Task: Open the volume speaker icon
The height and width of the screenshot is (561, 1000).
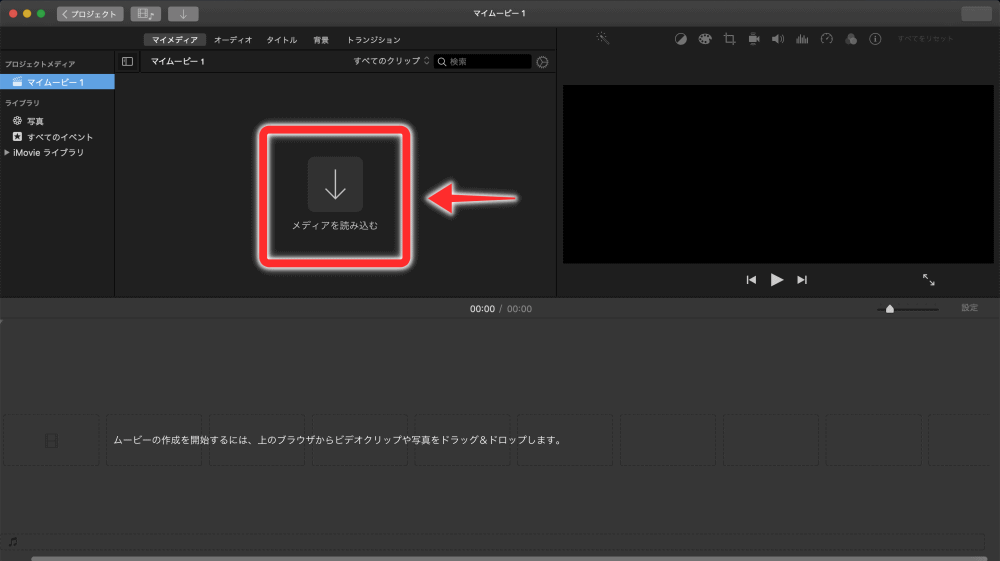Action: [x=778, y=39]
